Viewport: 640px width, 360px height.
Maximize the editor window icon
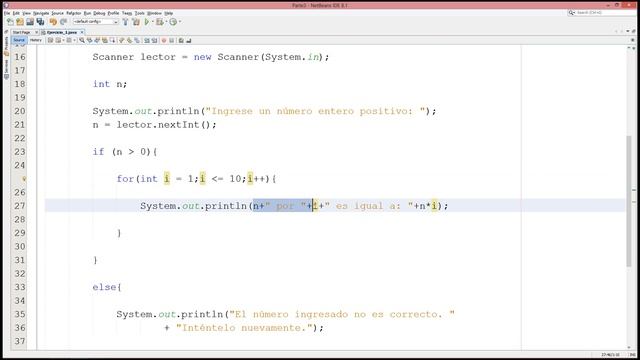[633, 31]
